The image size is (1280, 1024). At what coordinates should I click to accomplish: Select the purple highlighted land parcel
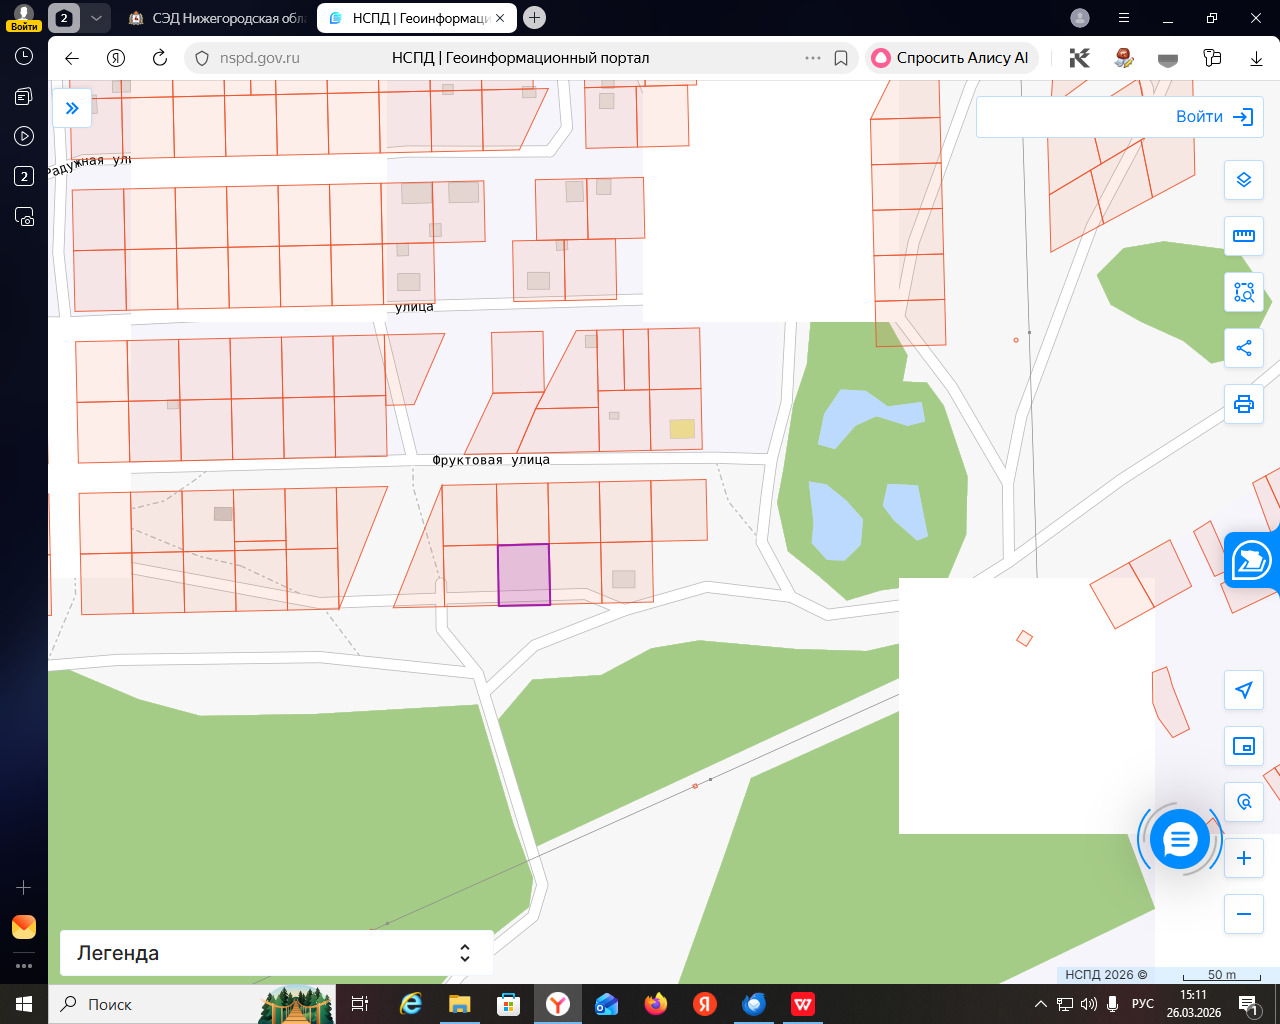[x=524, y=575]
